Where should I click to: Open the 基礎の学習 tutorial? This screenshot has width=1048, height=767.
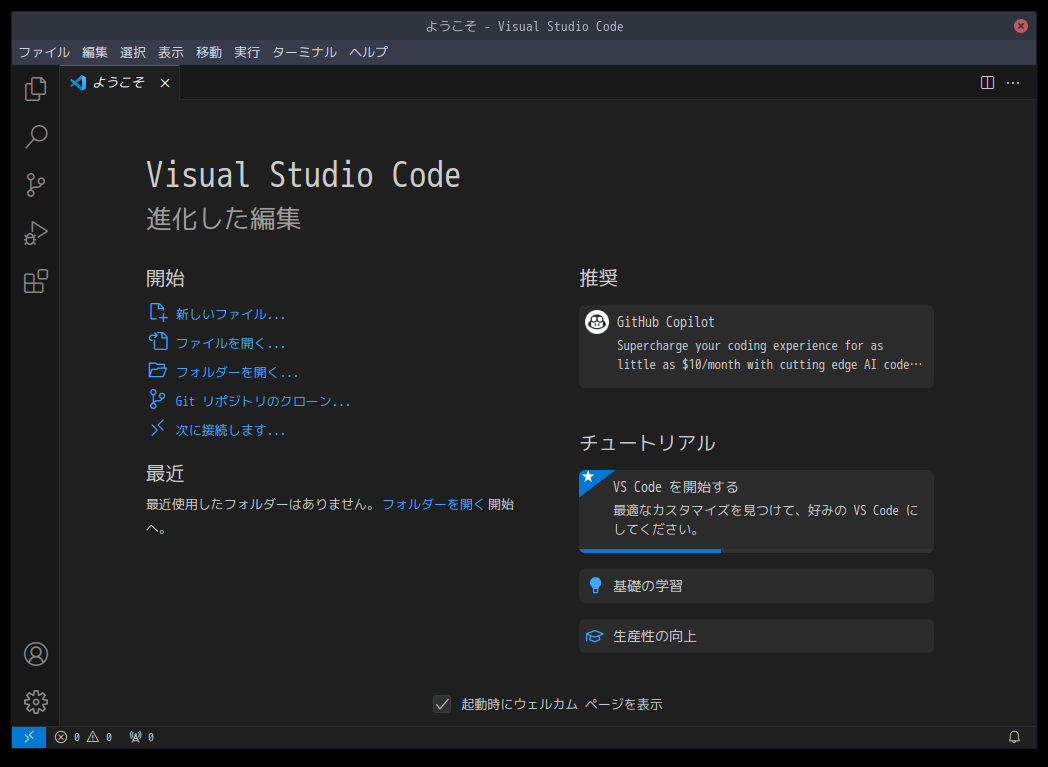pyautogui.click(x=756, y=586)
